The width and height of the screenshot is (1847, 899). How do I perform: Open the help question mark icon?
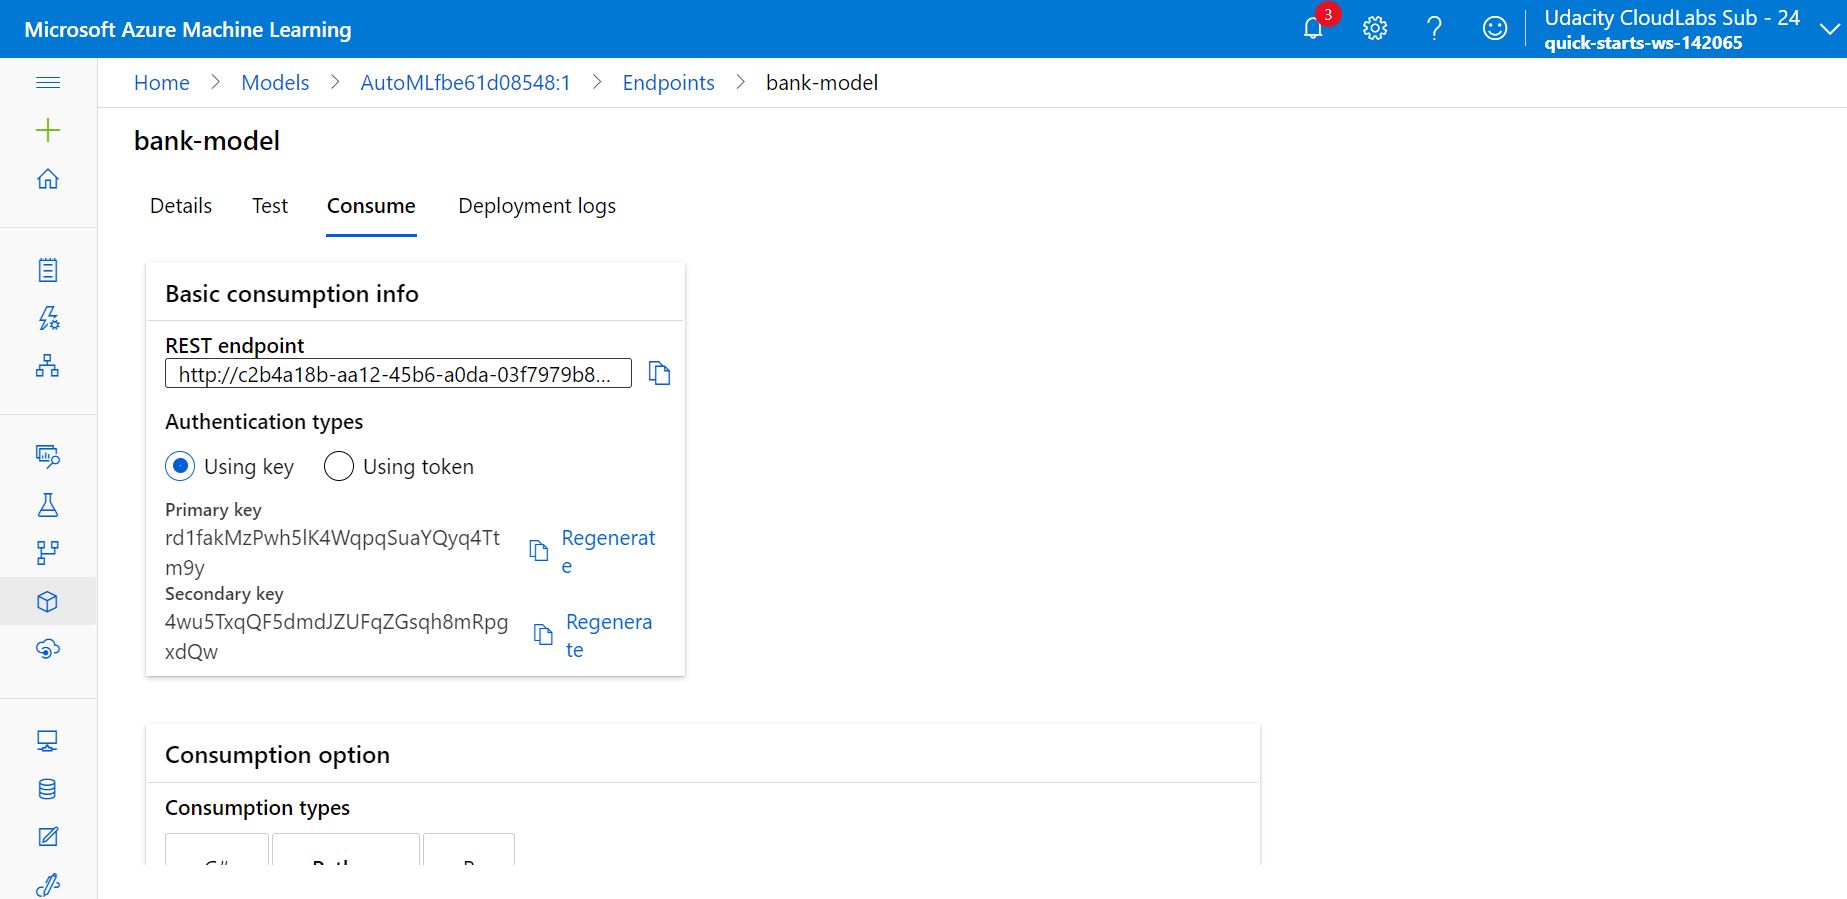[x=1434, y=28]
